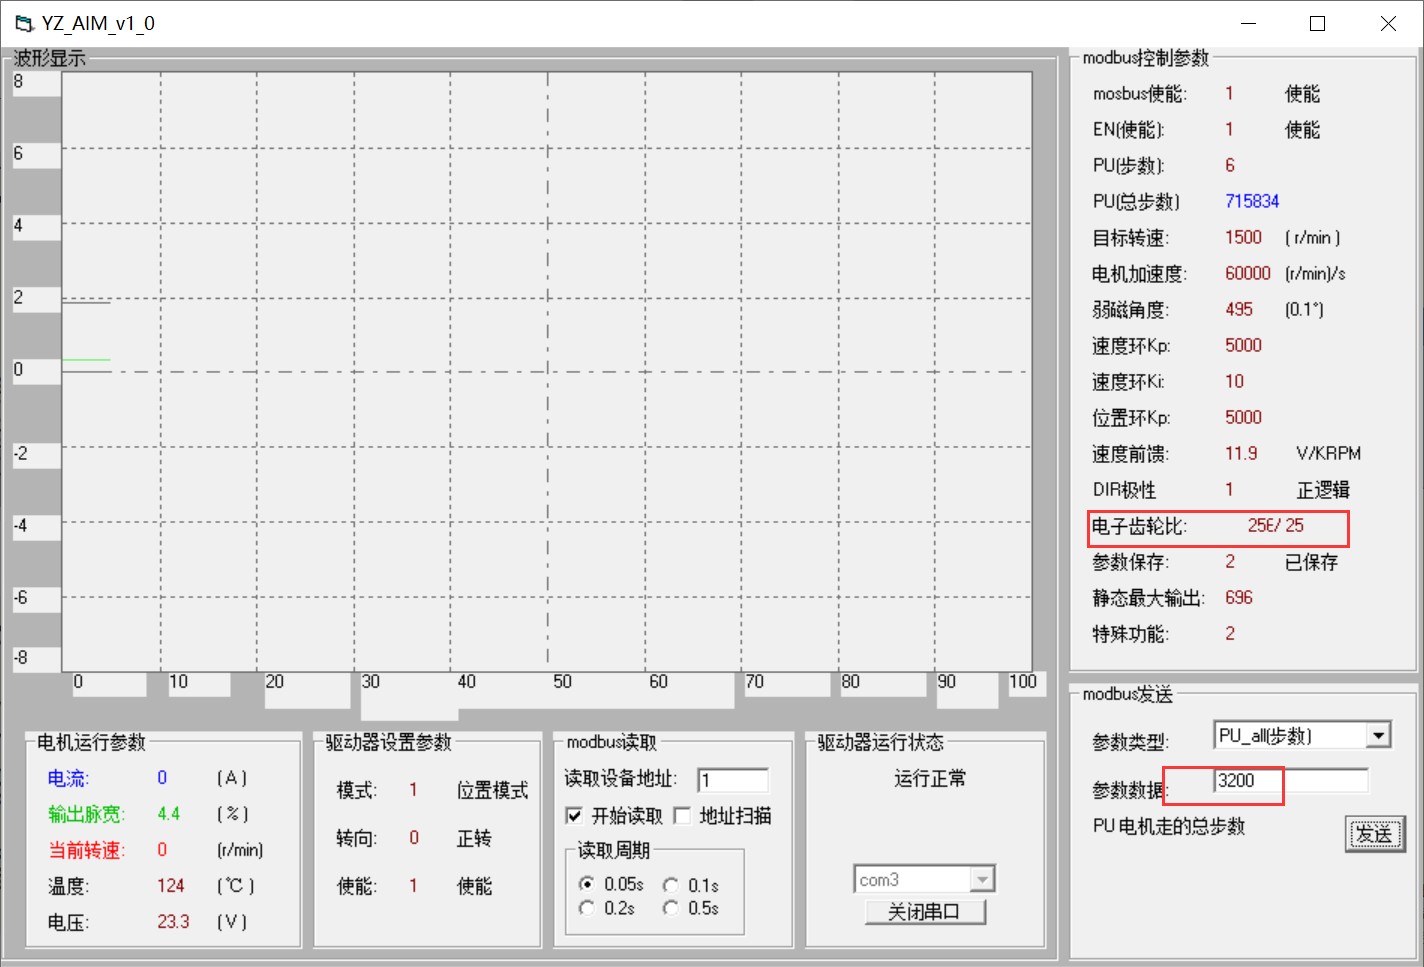This screenshot has width=1424, height=967.
Task: Click the 位置环Kp value 5000
Action: pyautogui.click(x=1243, y=417)
